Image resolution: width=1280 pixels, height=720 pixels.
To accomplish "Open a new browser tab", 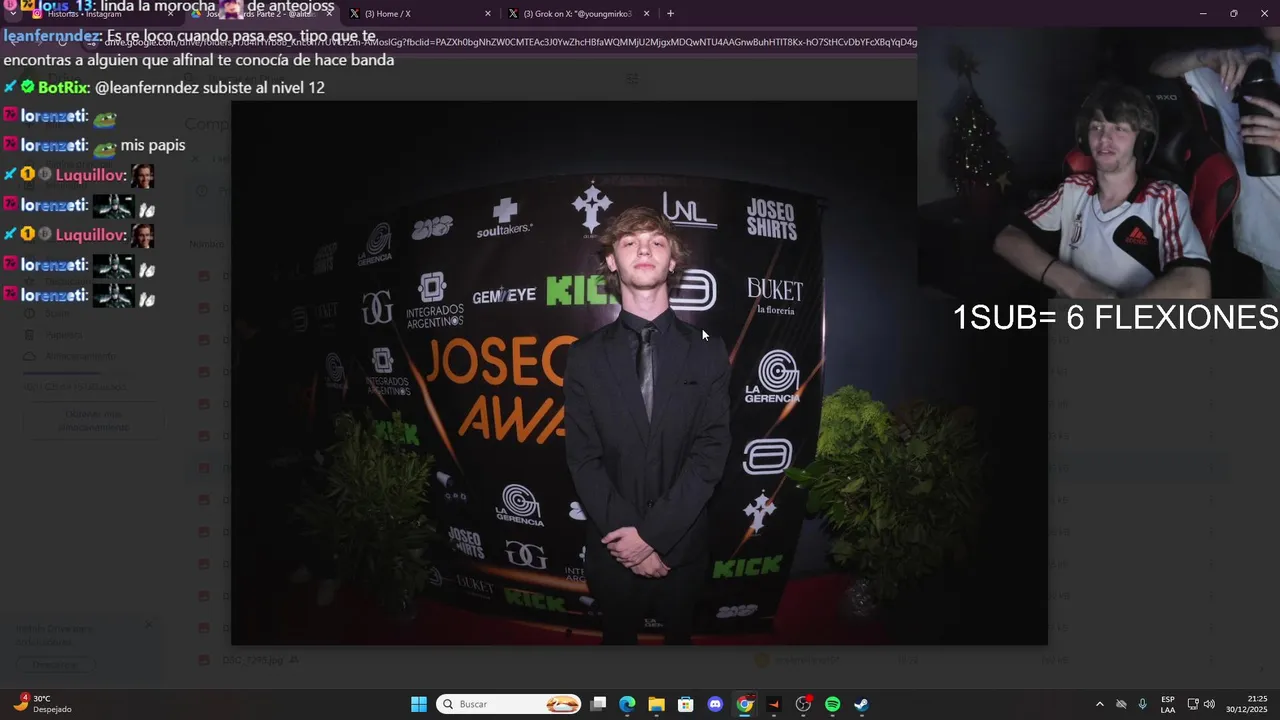I will click(x=670, y=14).
